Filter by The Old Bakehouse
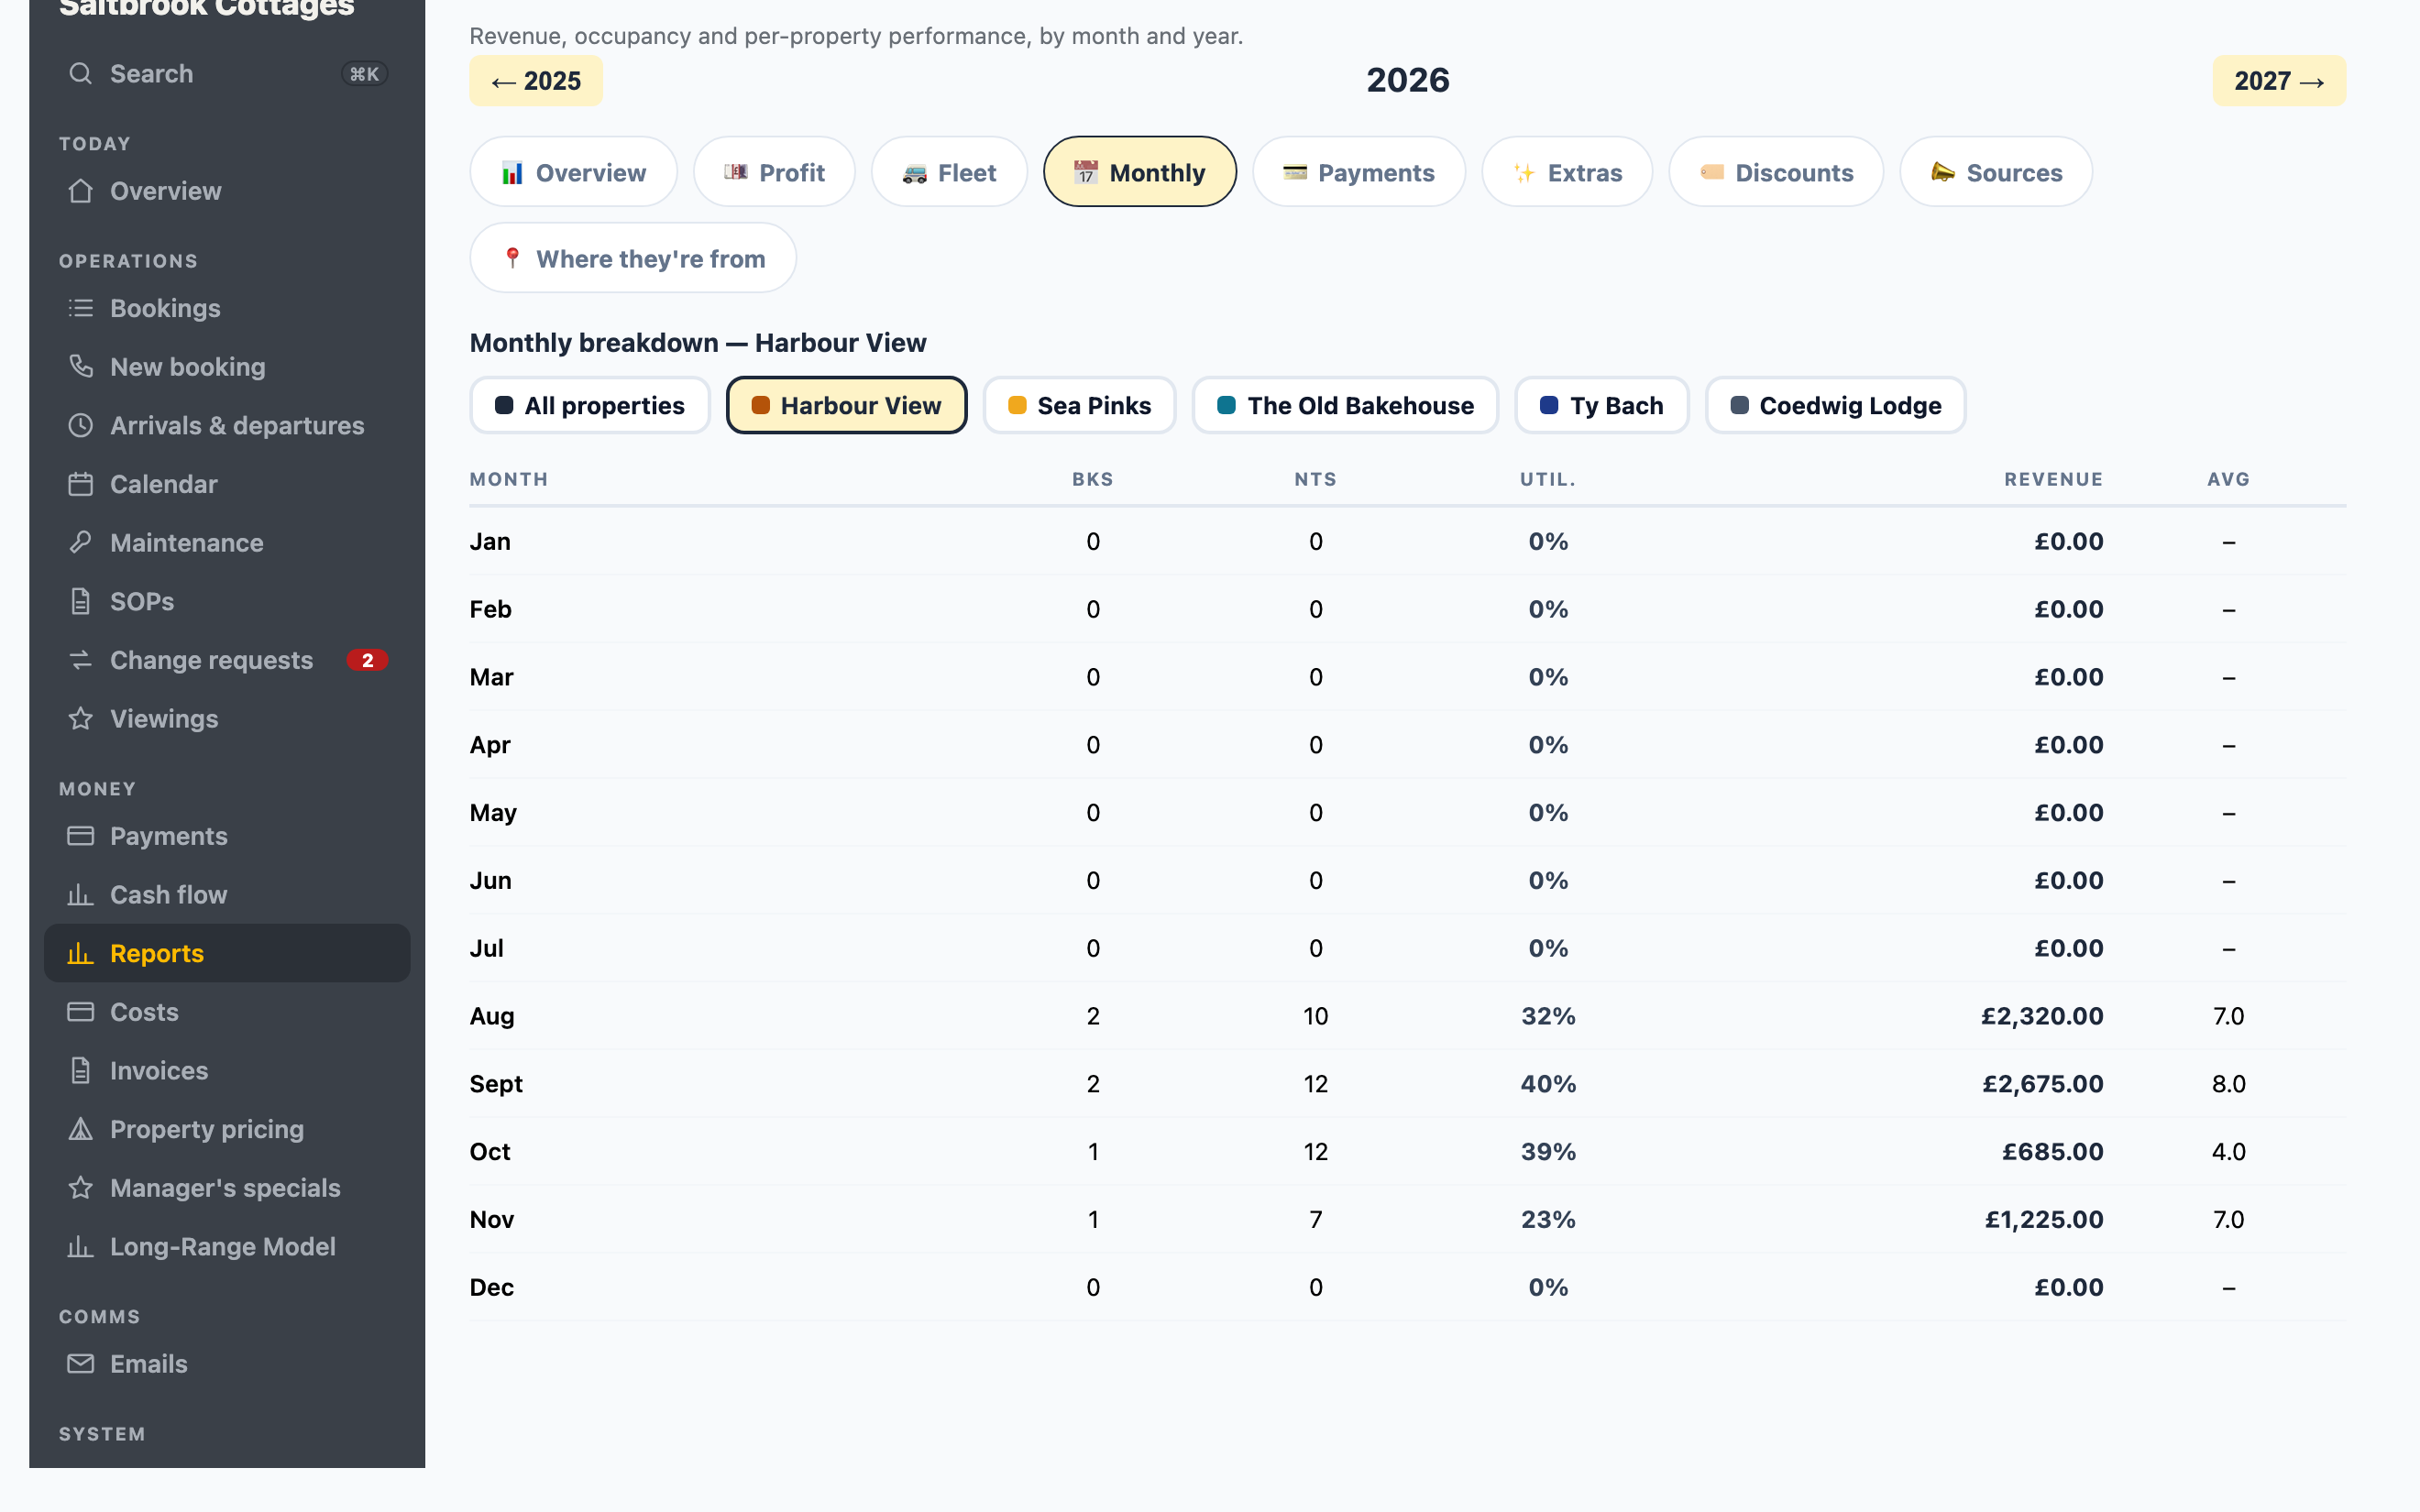The image size is (2420, 1512). (x=1345, y=405)
